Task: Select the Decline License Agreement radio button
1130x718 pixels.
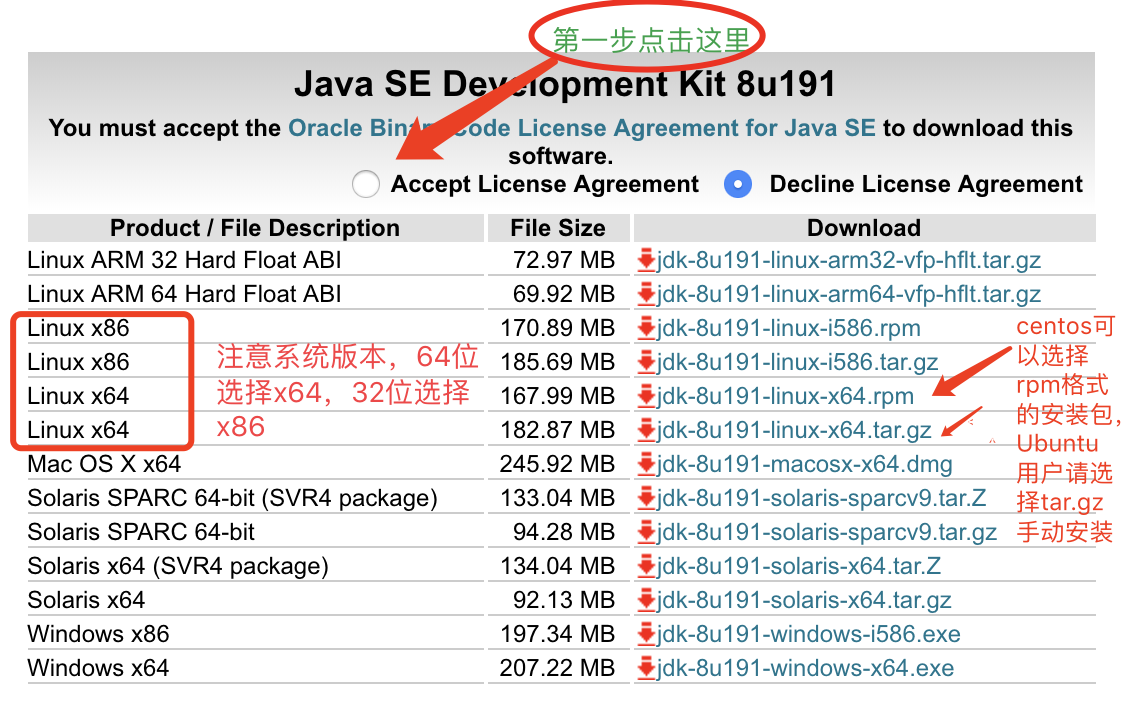Action: pos(738,184)
